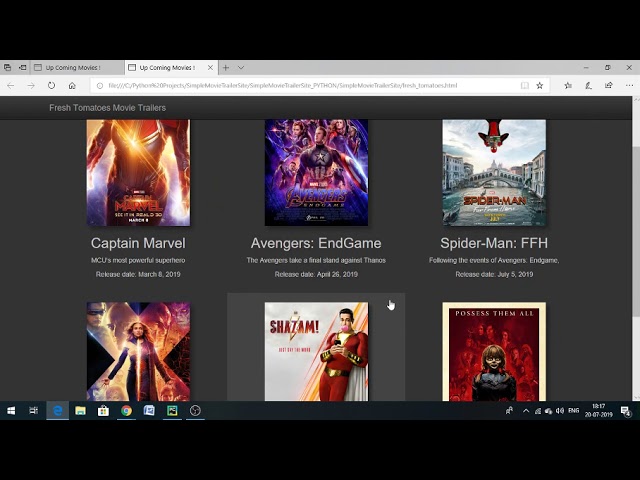
Task: Click the Spider-Man: FFH title
Action: (x=494, y=243)
